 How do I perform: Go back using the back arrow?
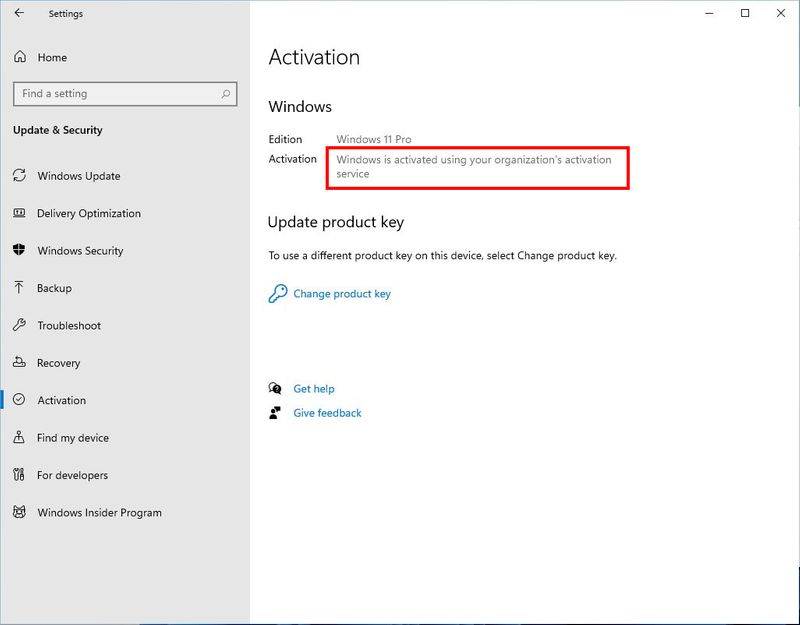pos(19,13)
